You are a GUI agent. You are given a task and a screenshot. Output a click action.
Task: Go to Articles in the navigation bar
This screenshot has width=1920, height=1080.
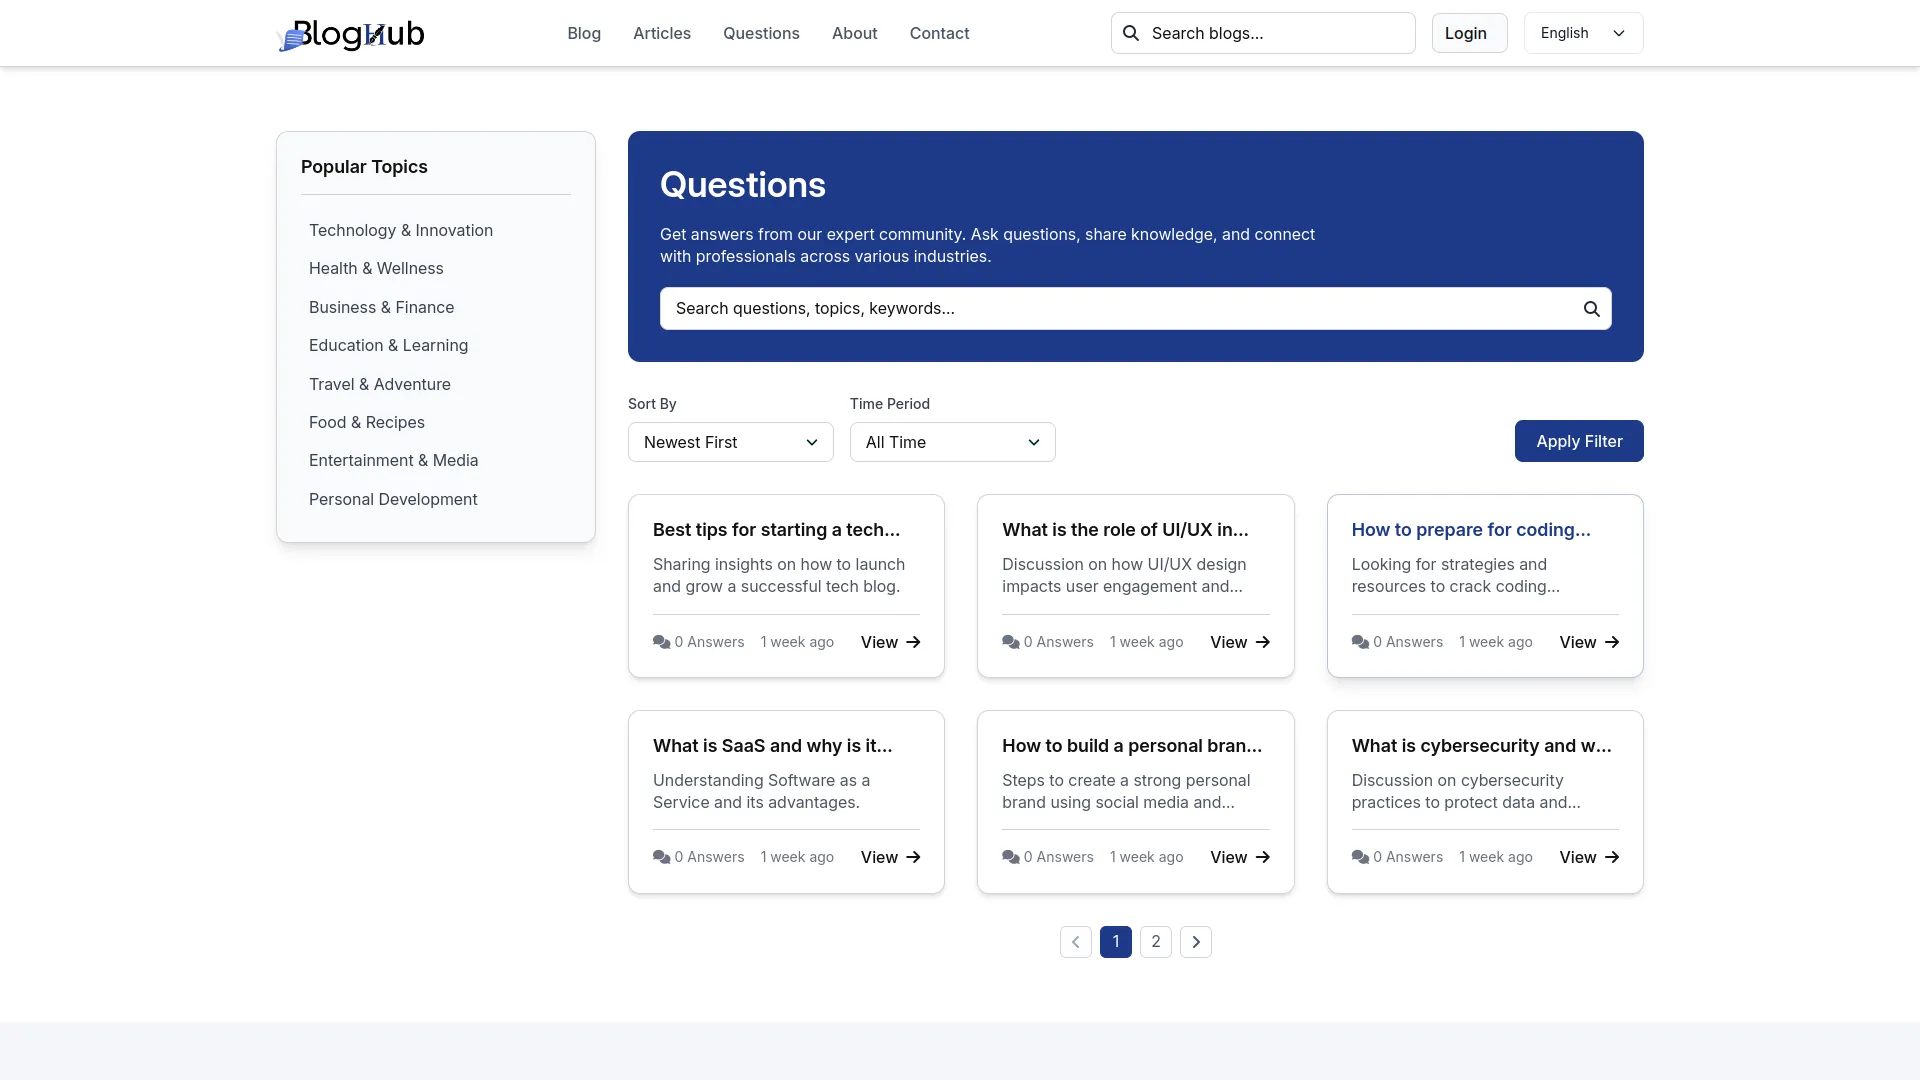click(x=661, y=33)
